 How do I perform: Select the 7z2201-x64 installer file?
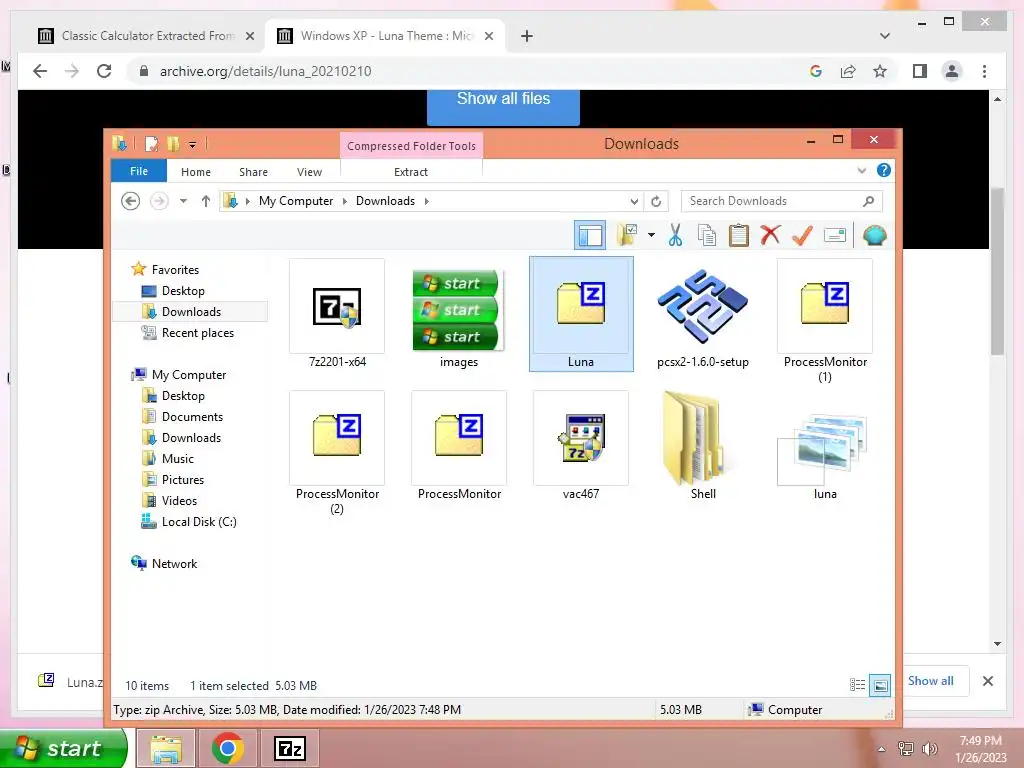[337, 314]
